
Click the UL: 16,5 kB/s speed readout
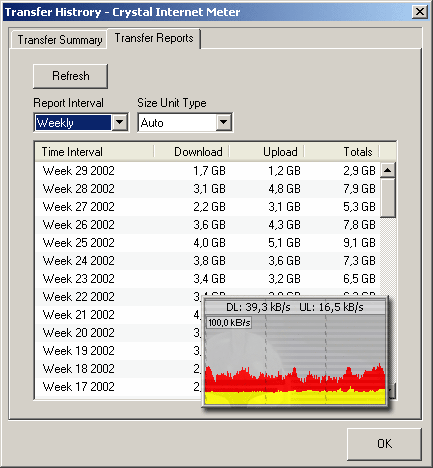click(331, 307)
